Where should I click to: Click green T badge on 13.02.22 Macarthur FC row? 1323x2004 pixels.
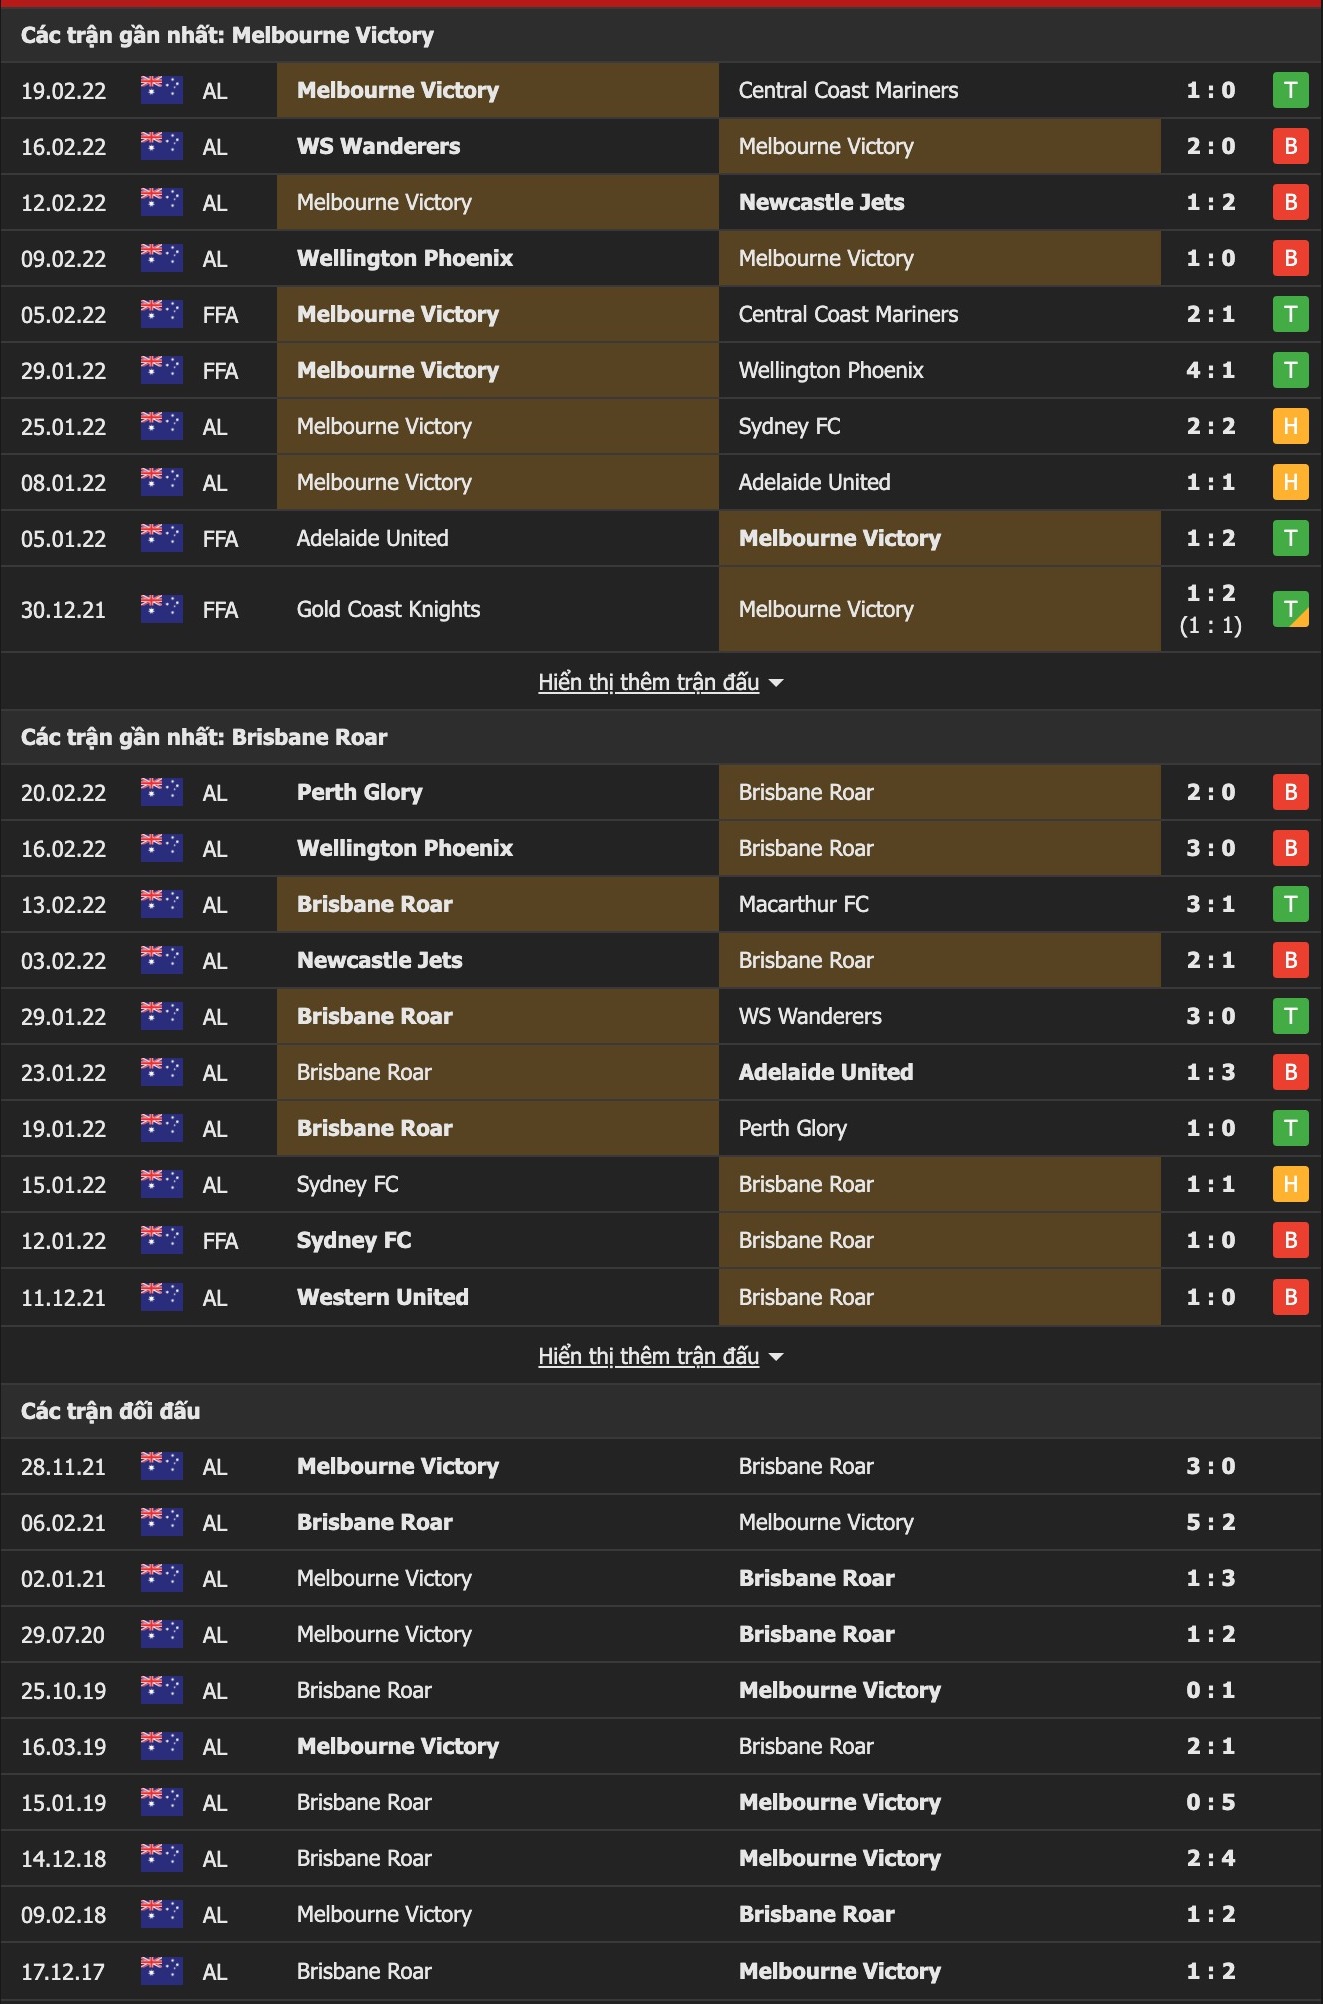(x=1290, y=904)
